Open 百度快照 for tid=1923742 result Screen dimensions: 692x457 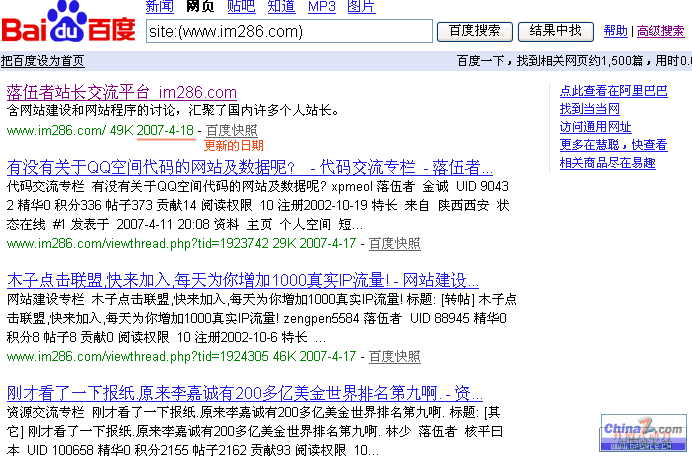tap(395, 243)
